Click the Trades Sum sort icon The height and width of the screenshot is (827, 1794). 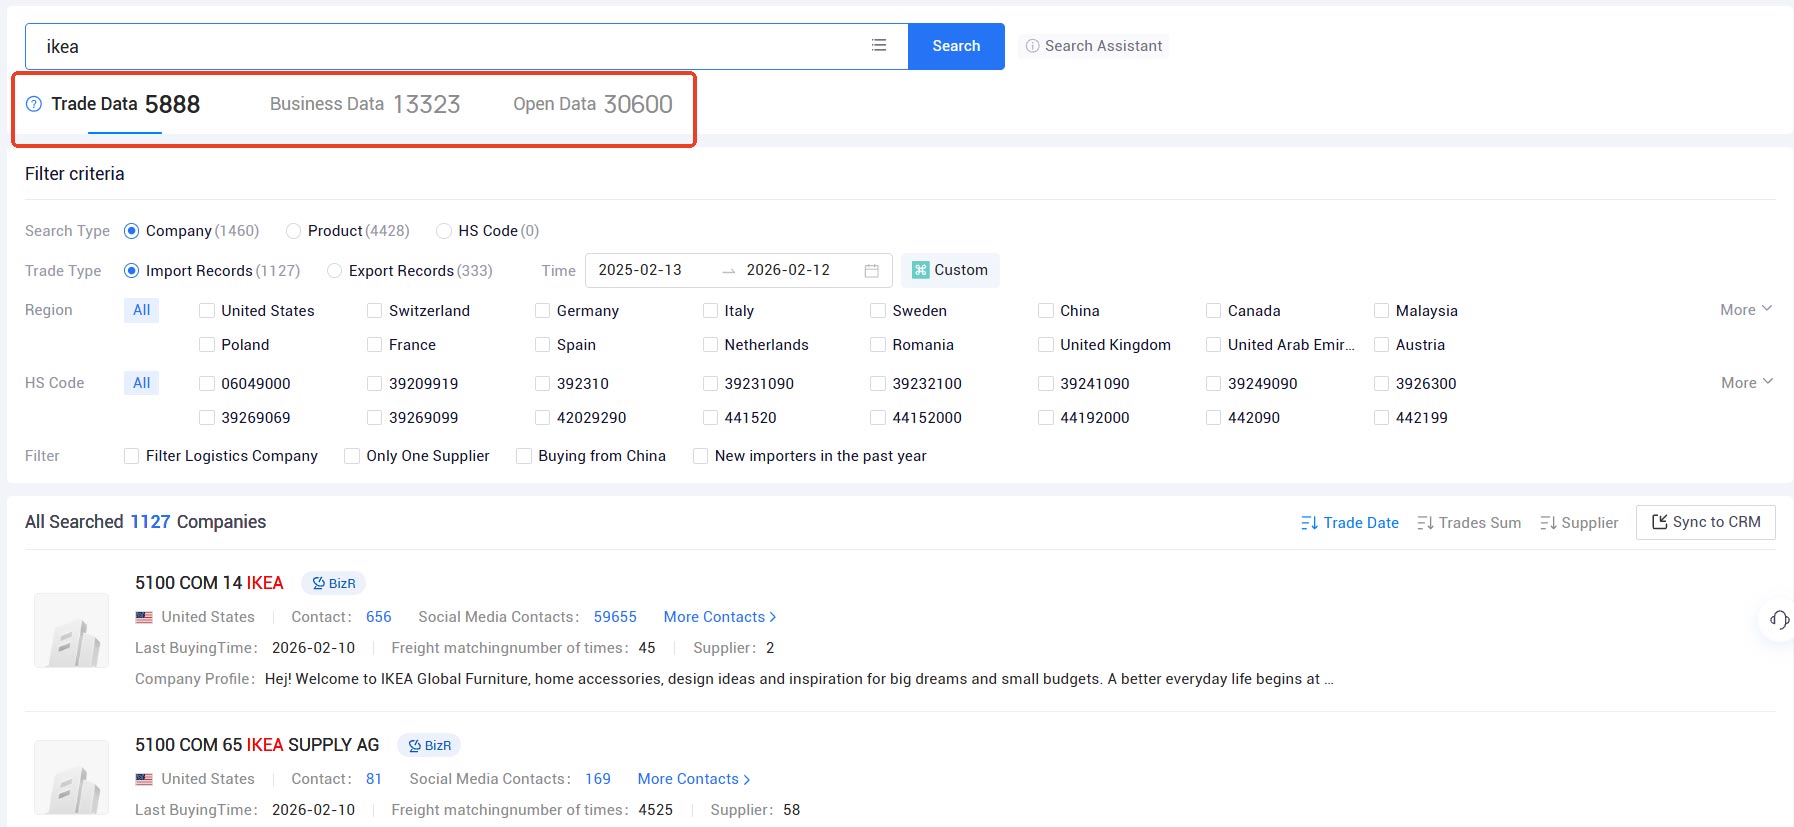(x=1425, y=523)
